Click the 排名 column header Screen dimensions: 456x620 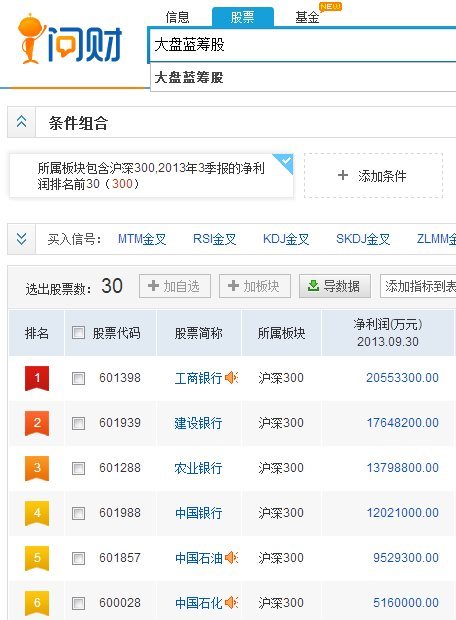tap(36, 333)
